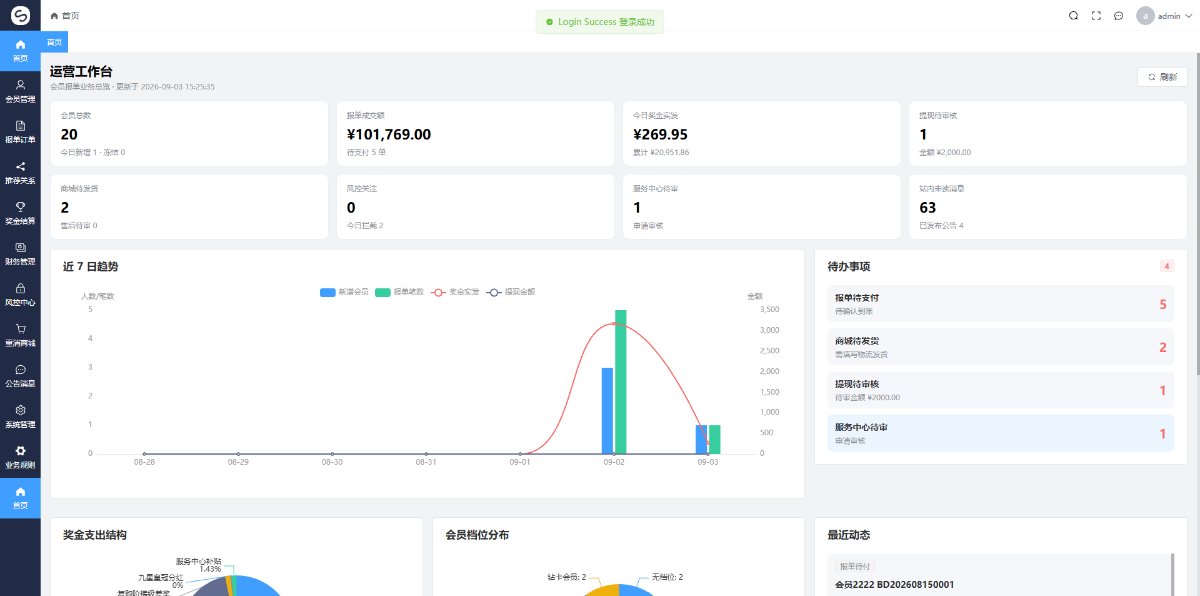Click the blue bar at 09-03

point(701,439)
